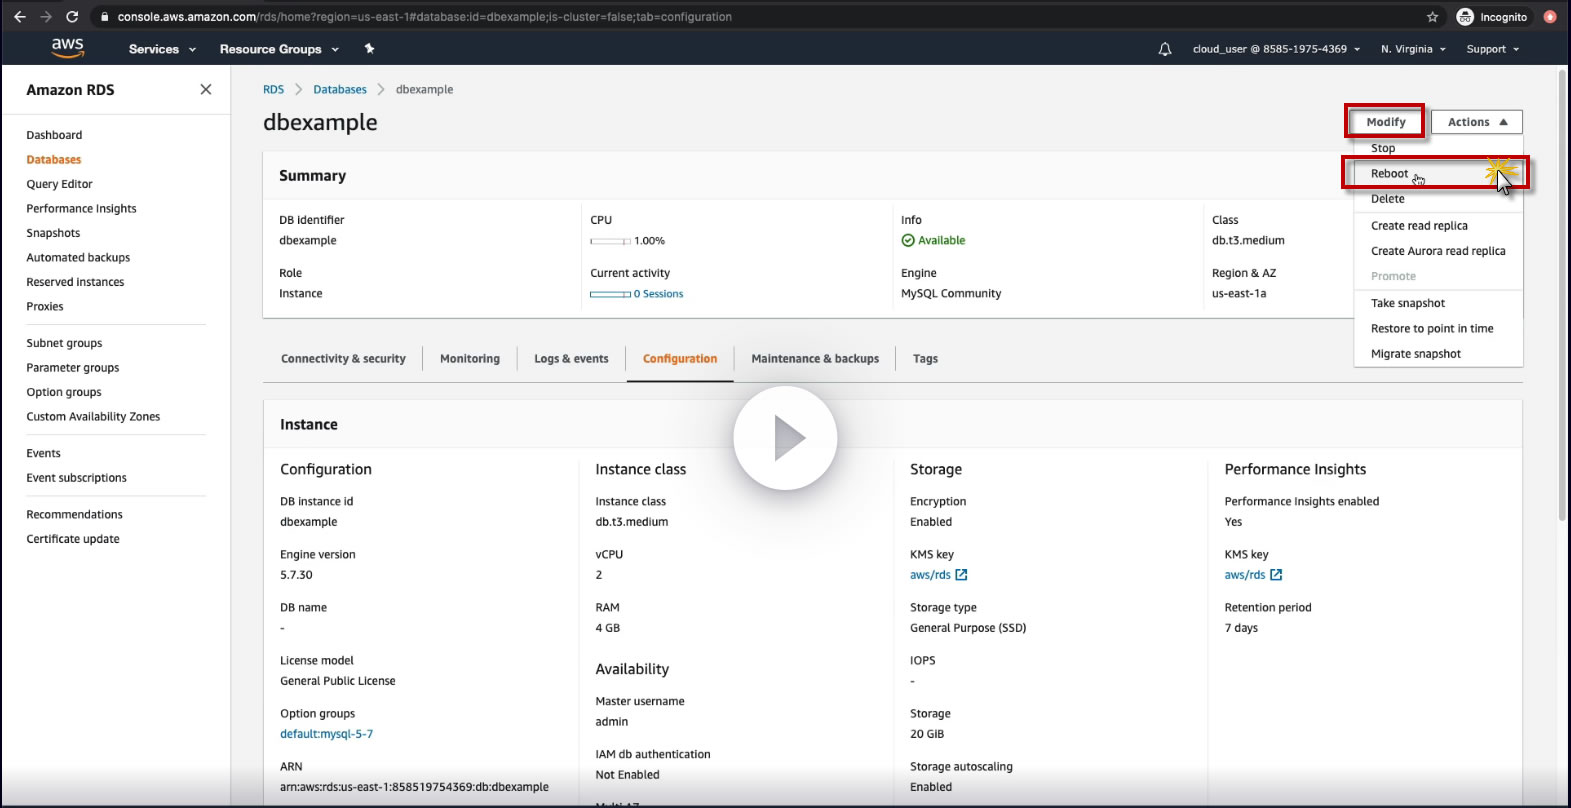The image size is (1571, 808).
Task: Select Delete from Actions menu
Action: click(x=1388, y=199)
